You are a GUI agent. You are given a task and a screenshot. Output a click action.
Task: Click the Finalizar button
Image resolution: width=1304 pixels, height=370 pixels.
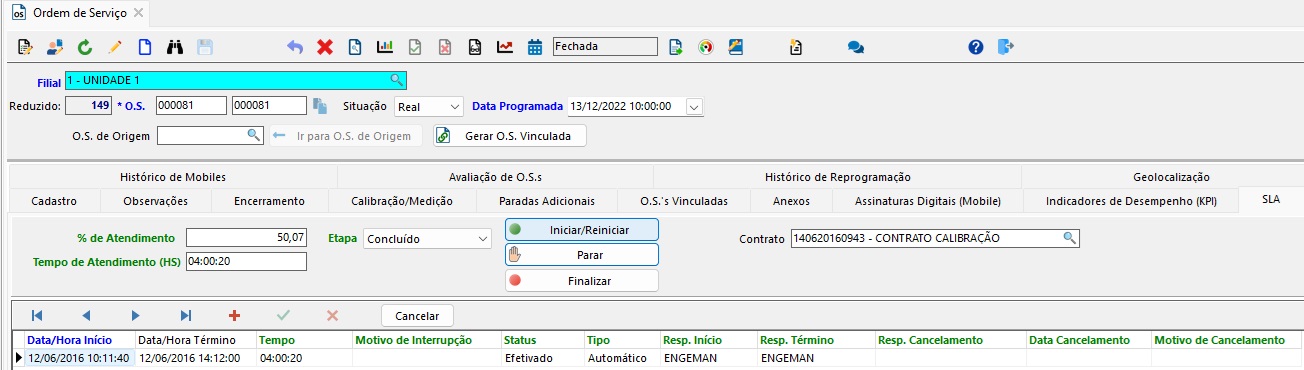582,281
